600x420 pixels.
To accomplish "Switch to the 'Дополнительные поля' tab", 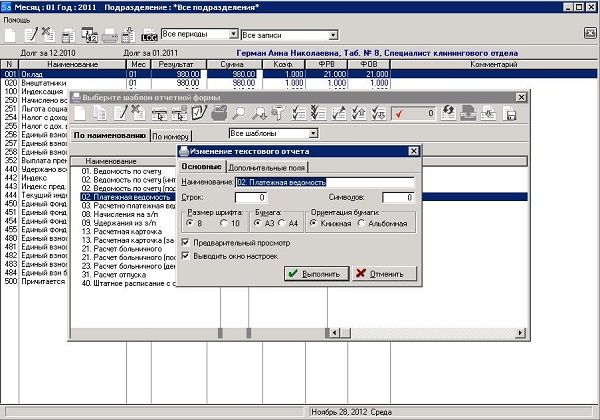I will tap(267, 167).
